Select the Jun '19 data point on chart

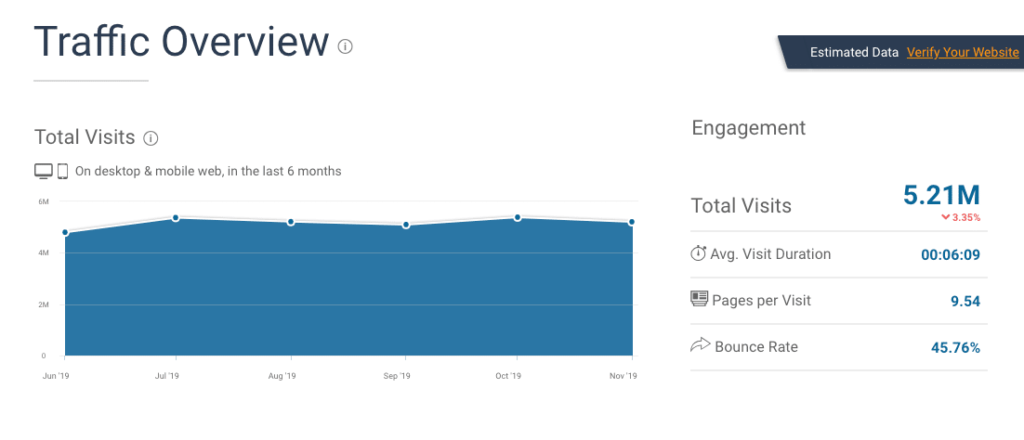pos(65,233)
